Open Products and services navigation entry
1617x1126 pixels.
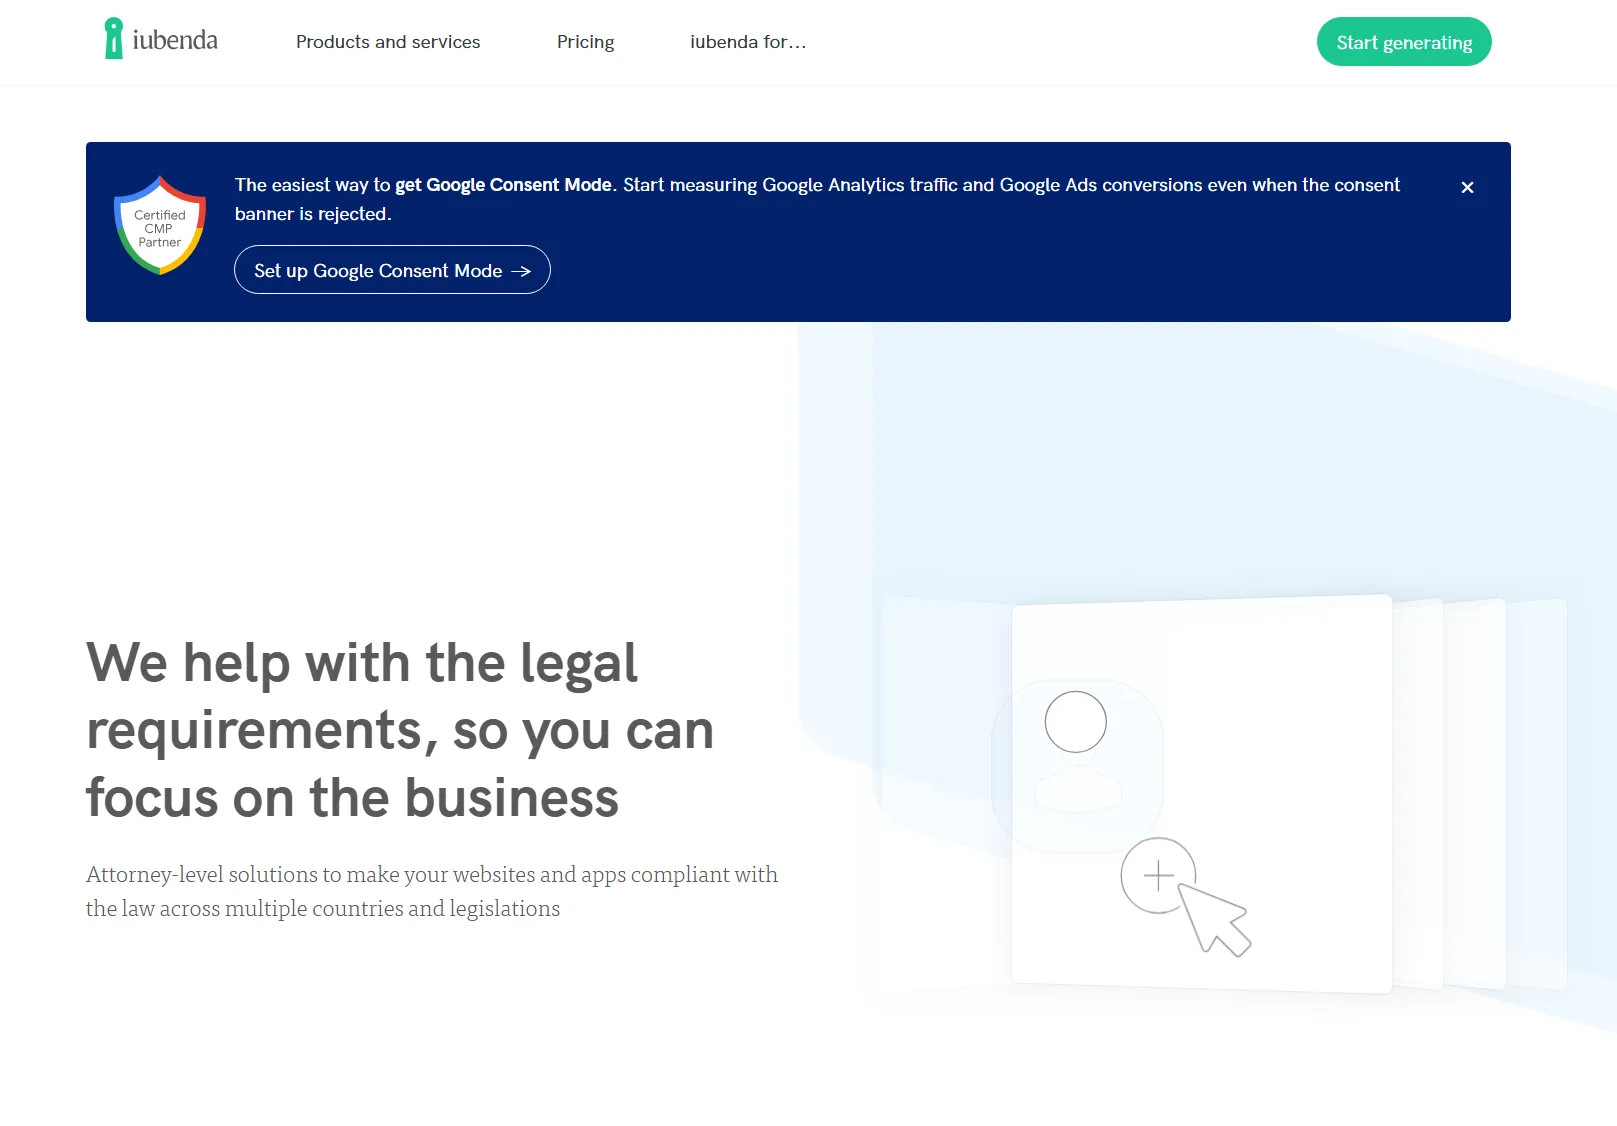[x=388, y=42]
